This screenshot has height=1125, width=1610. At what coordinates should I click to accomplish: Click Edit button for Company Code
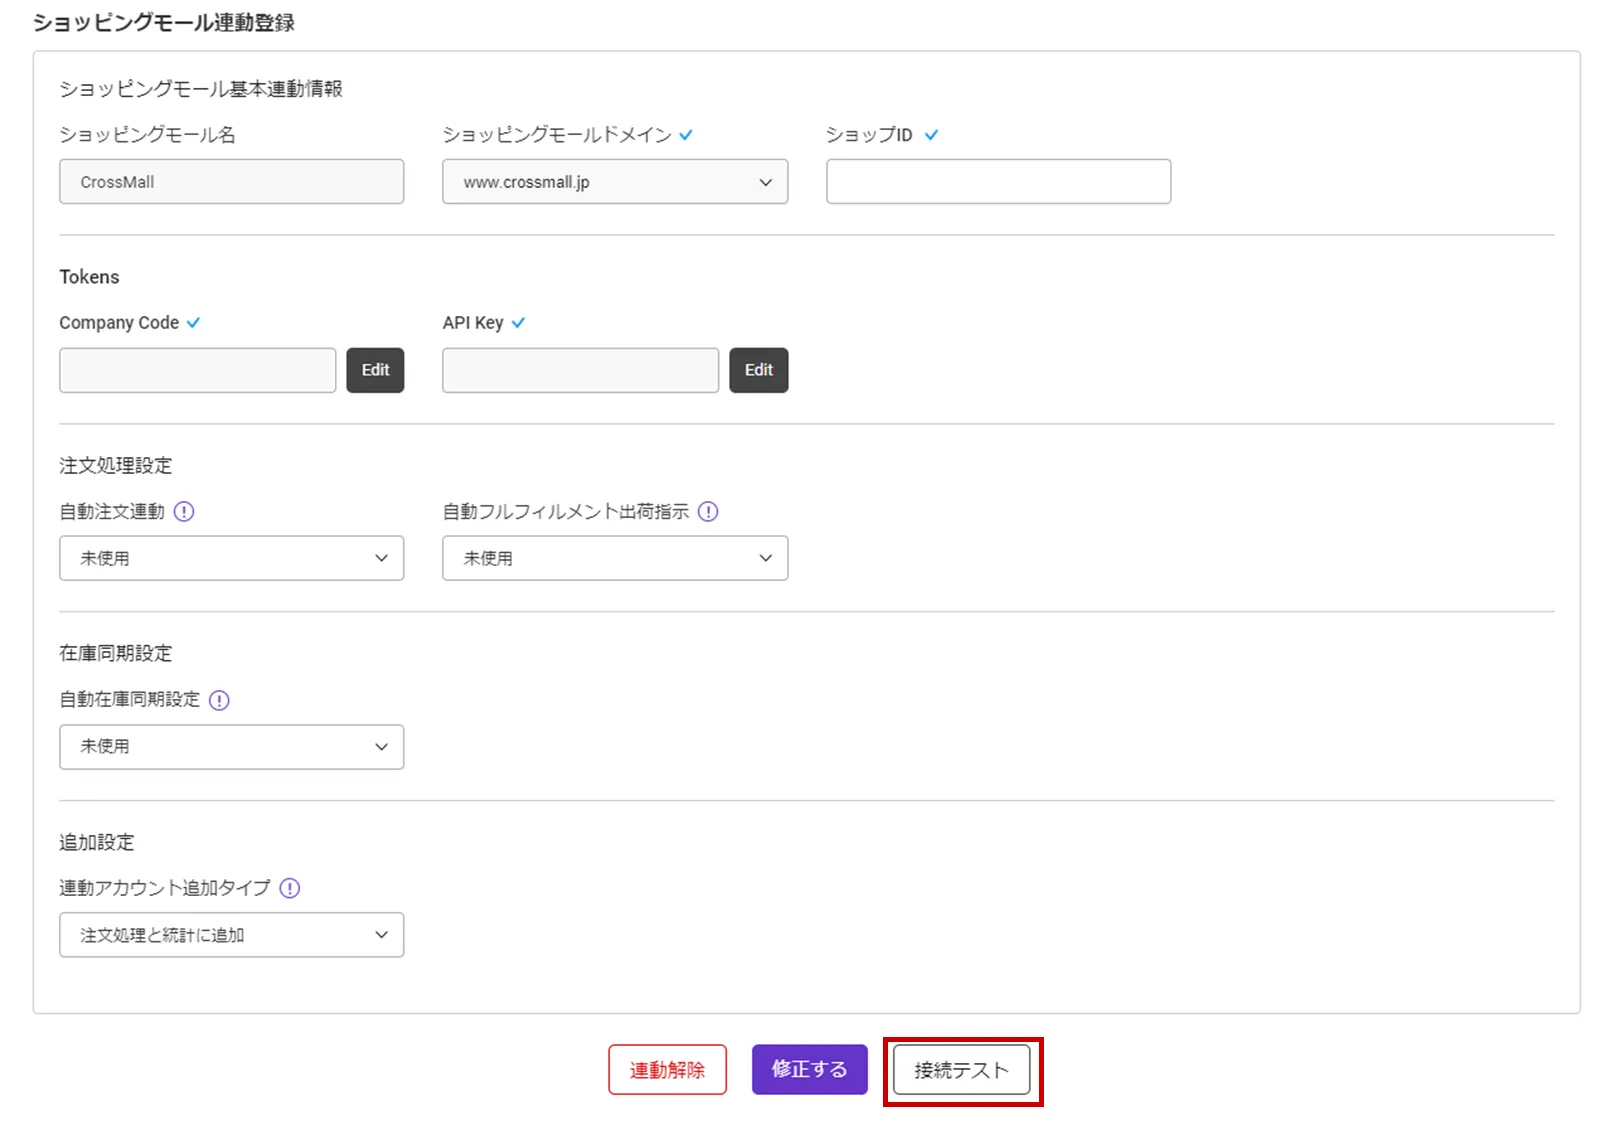click(x=375, y=370)
